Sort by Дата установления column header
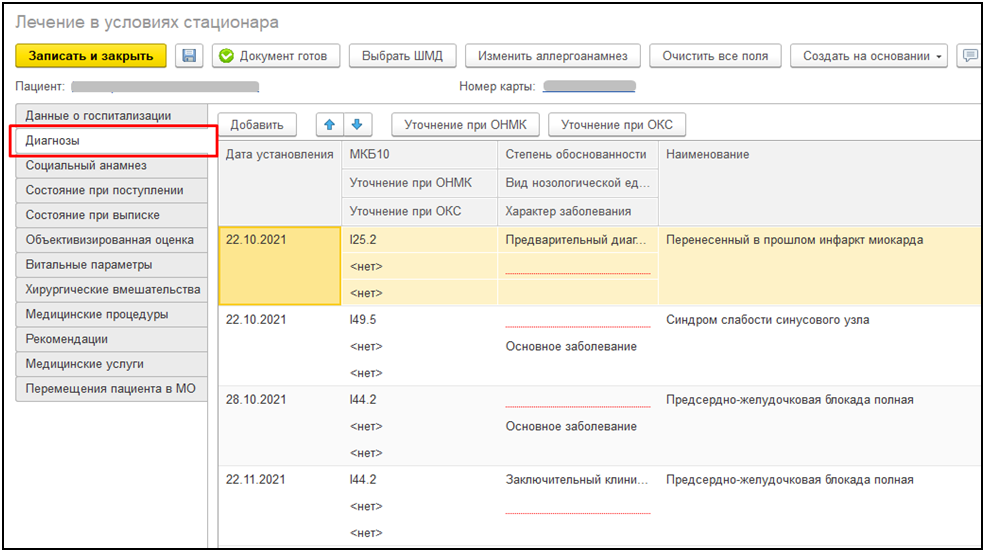This screenshot has height=552, width=985. (279, 154)
